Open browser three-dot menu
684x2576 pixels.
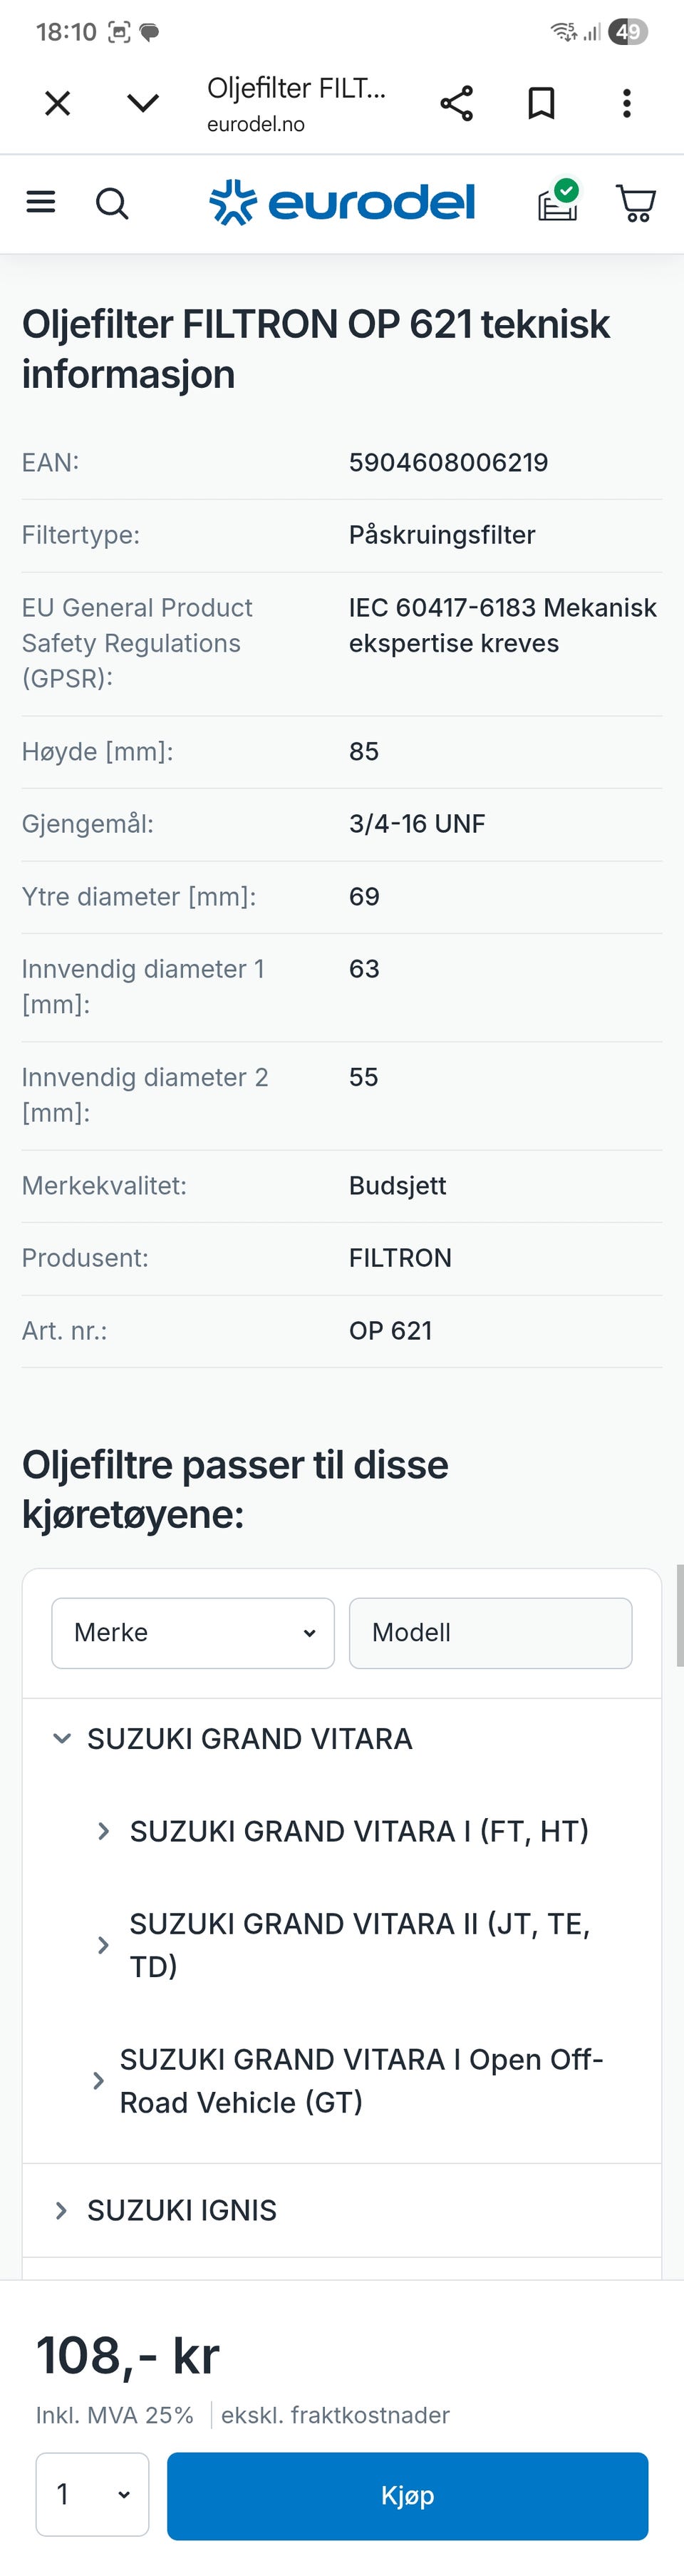pyautogui.click(x=627, y=103)
